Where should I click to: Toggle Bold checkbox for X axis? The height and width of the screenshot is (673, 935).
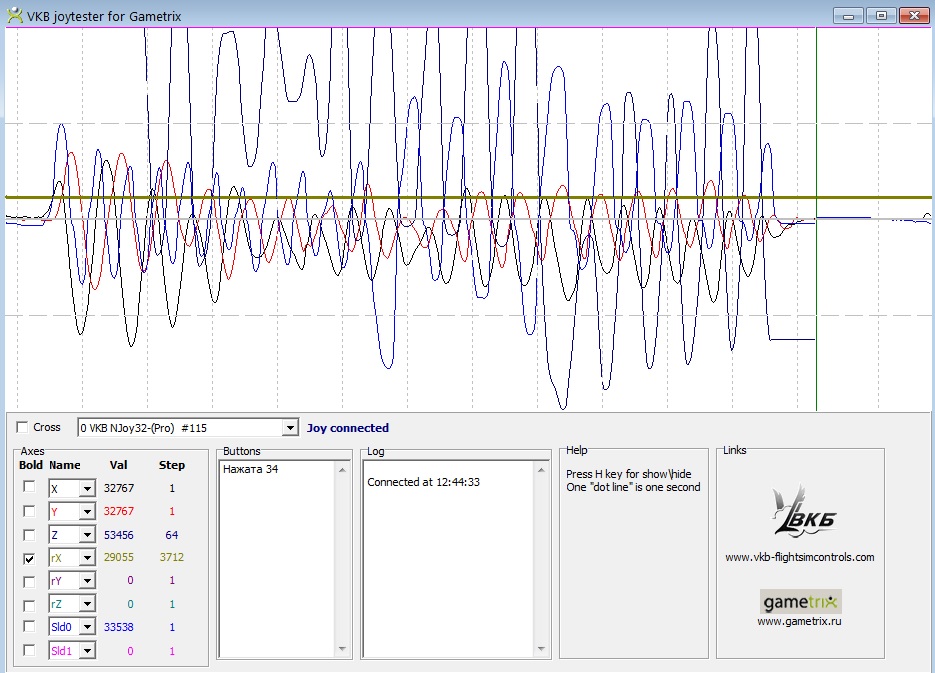tap(30, 487)
